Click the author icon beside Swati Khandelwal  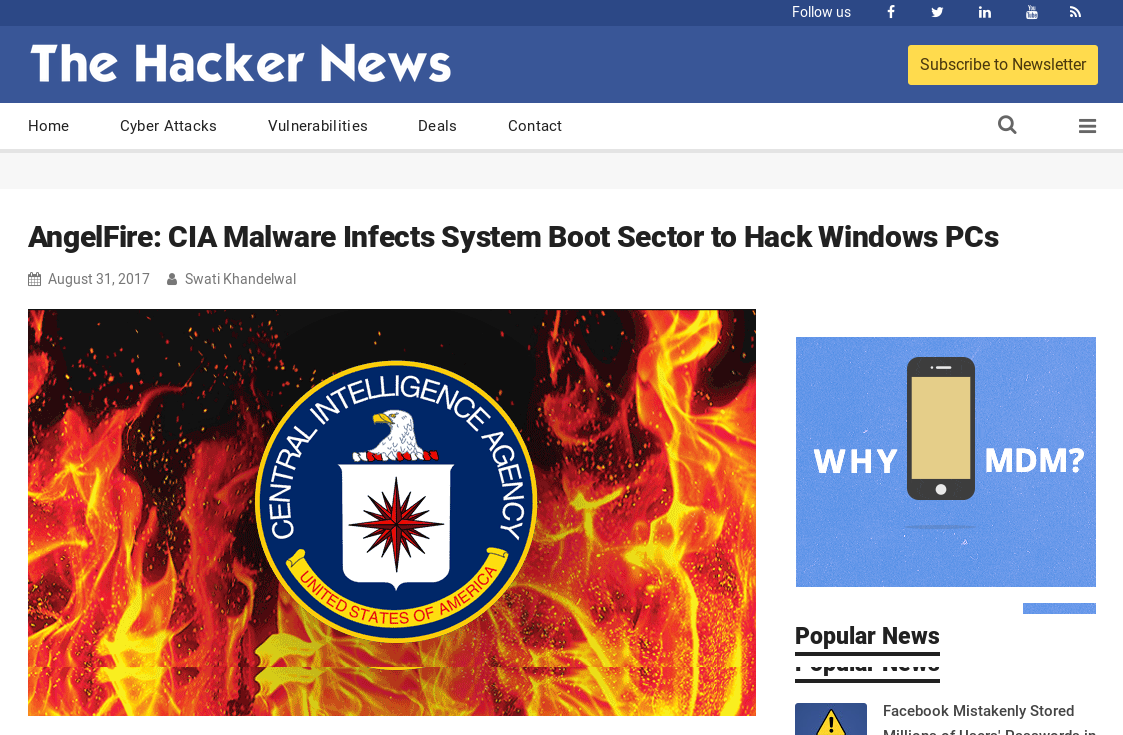[x=172, y=279]
